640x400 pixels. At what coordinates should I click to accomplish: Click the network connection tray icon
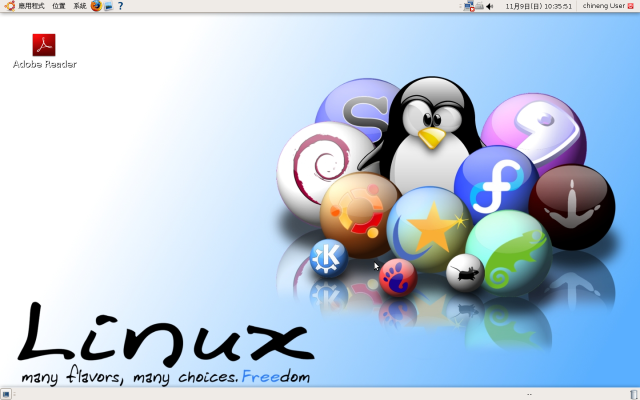469,6
